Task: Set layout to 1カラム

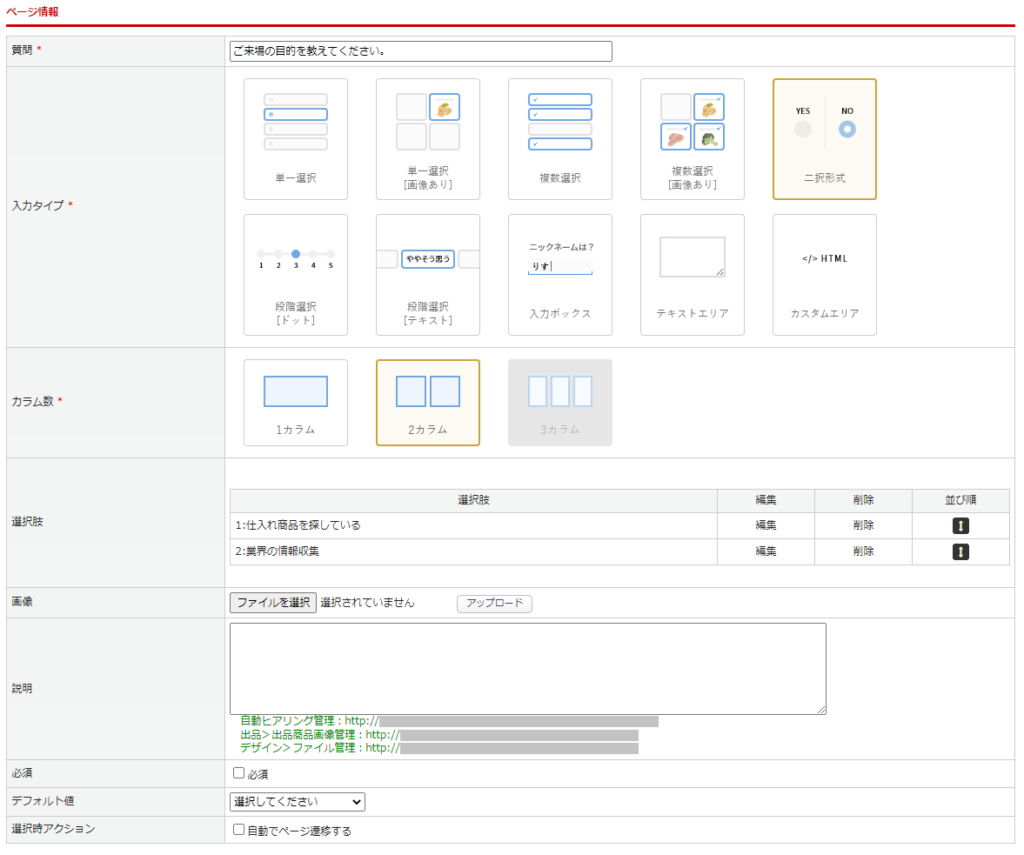Action: point(295,402)
